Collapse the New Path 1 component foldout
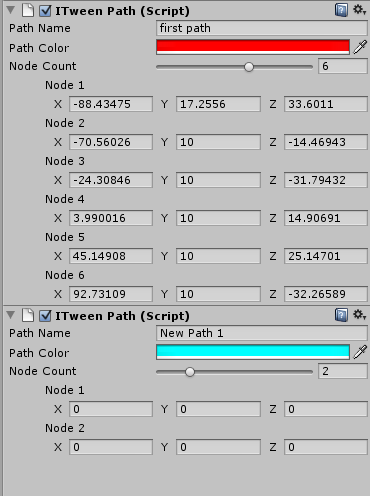 (x=11, y=315)
